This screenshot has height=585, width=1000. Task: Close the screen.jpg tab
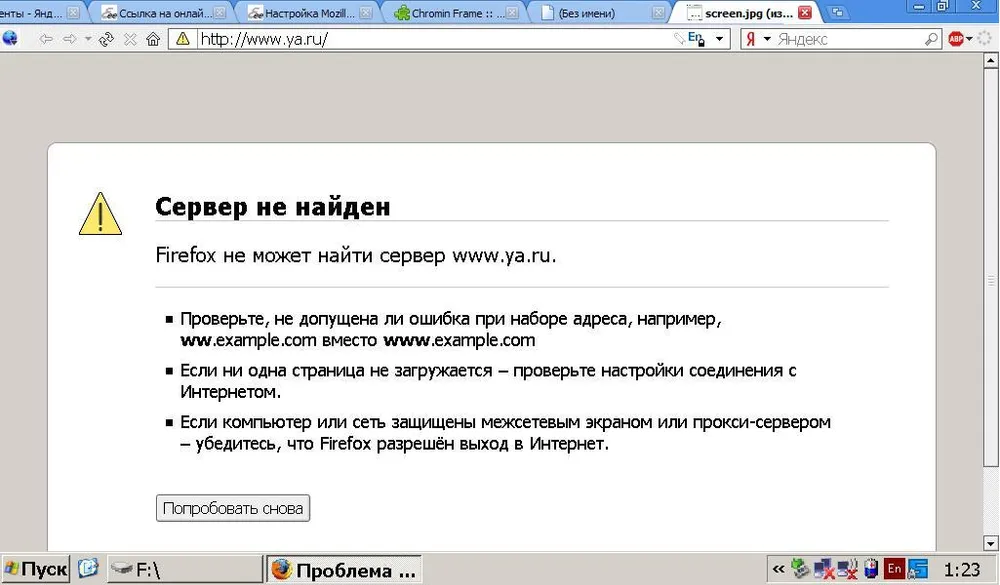point(805,12)
